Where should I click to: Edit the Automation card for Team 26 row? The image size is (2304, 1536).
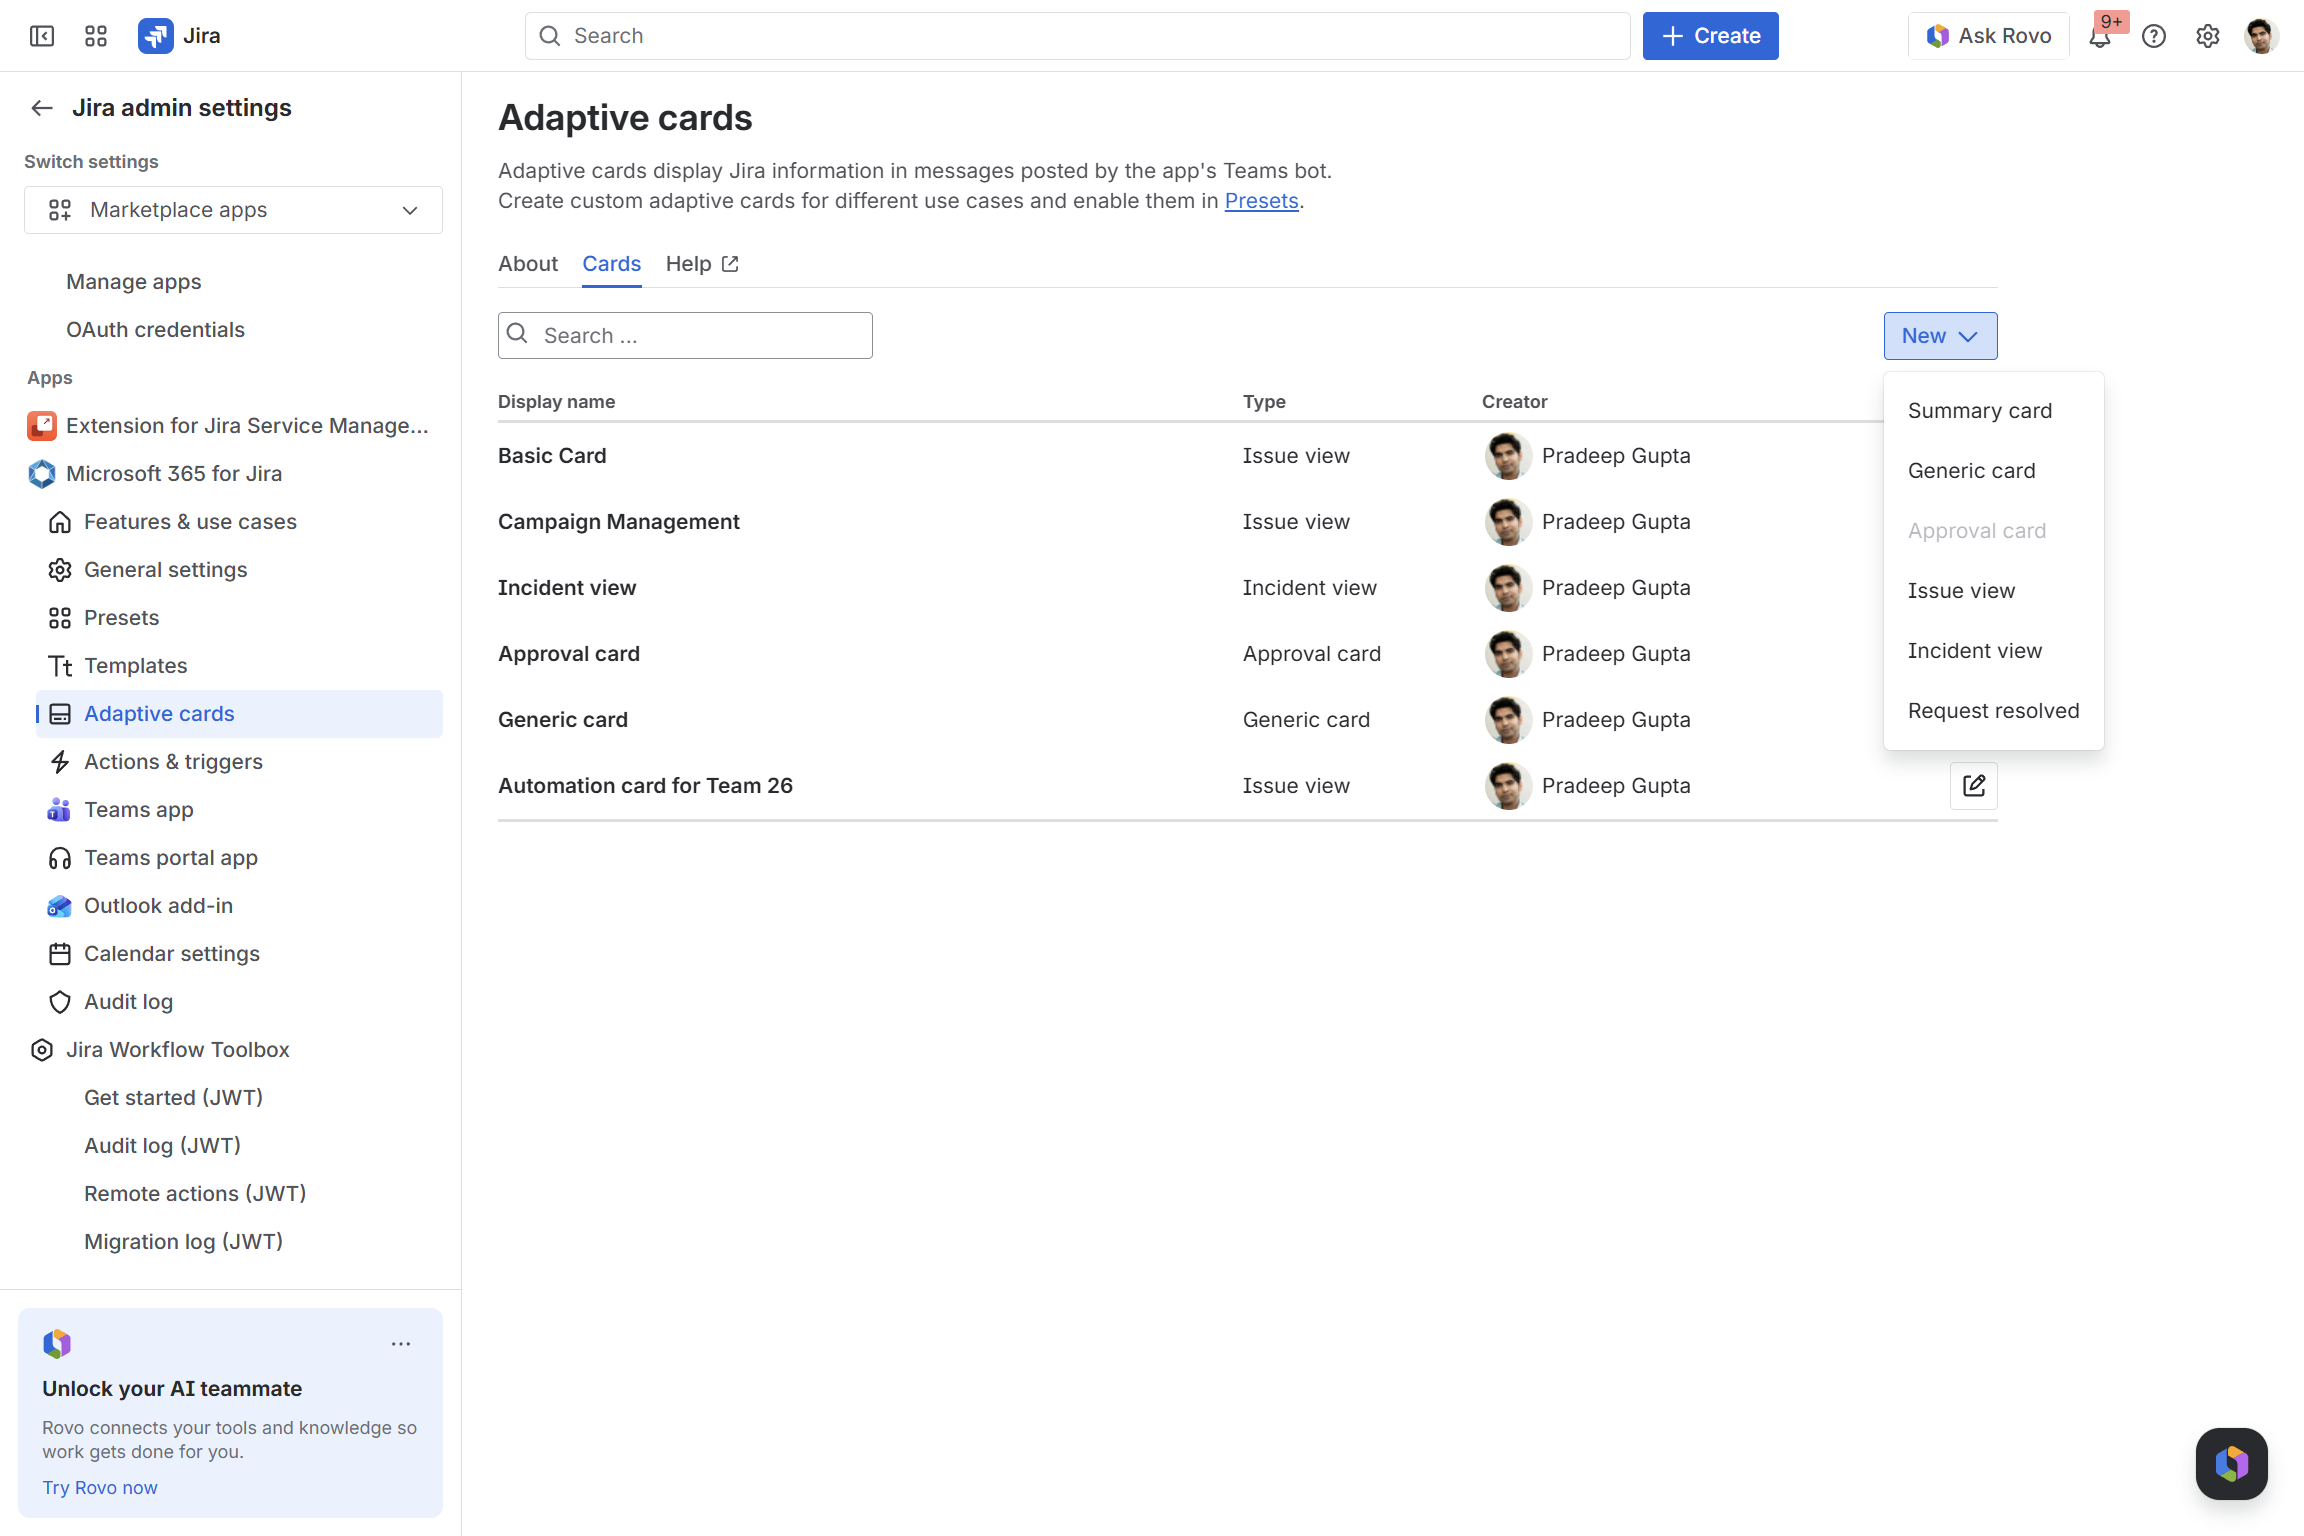(1974, 786)
